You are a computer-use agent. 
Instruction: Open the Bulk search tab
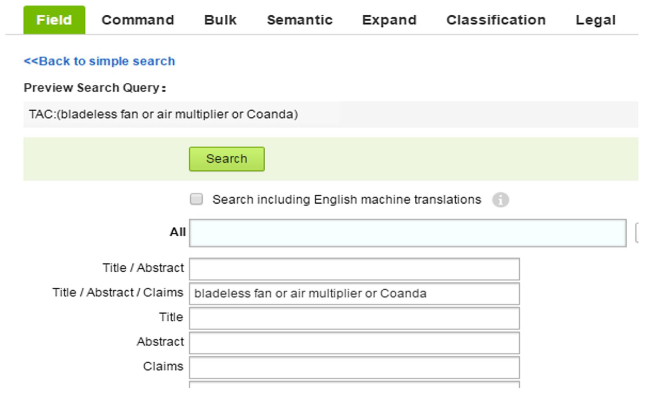220,20
